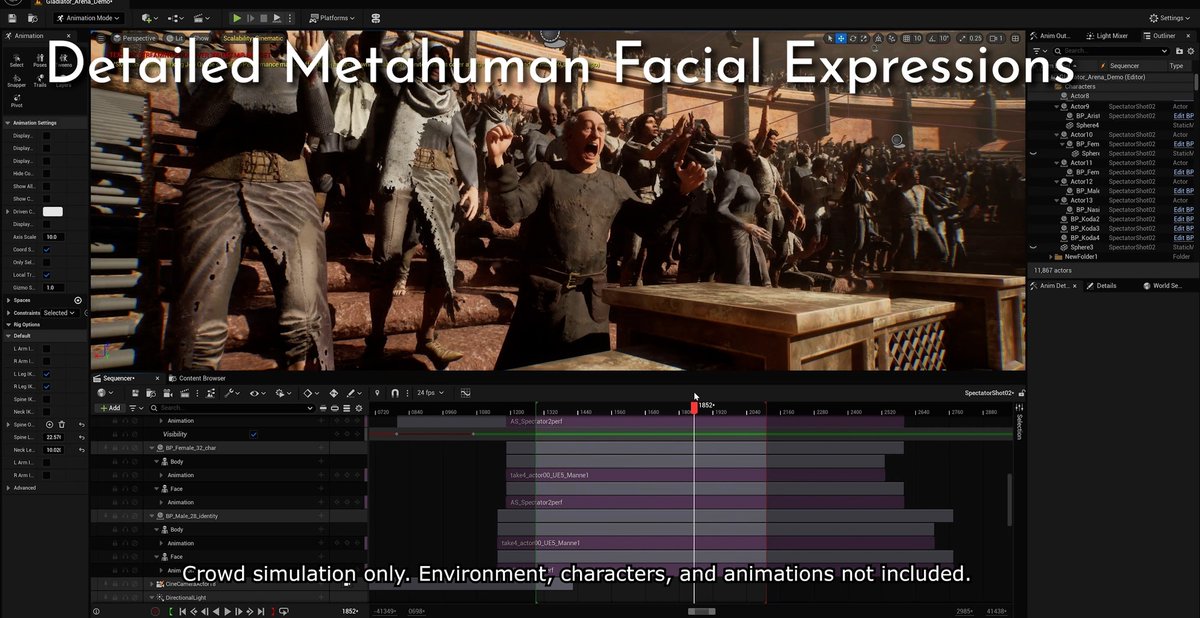Click the Sequencer settings gear icon
Viewport: 1200px width, 618px height.
click(x=359, y=407)
